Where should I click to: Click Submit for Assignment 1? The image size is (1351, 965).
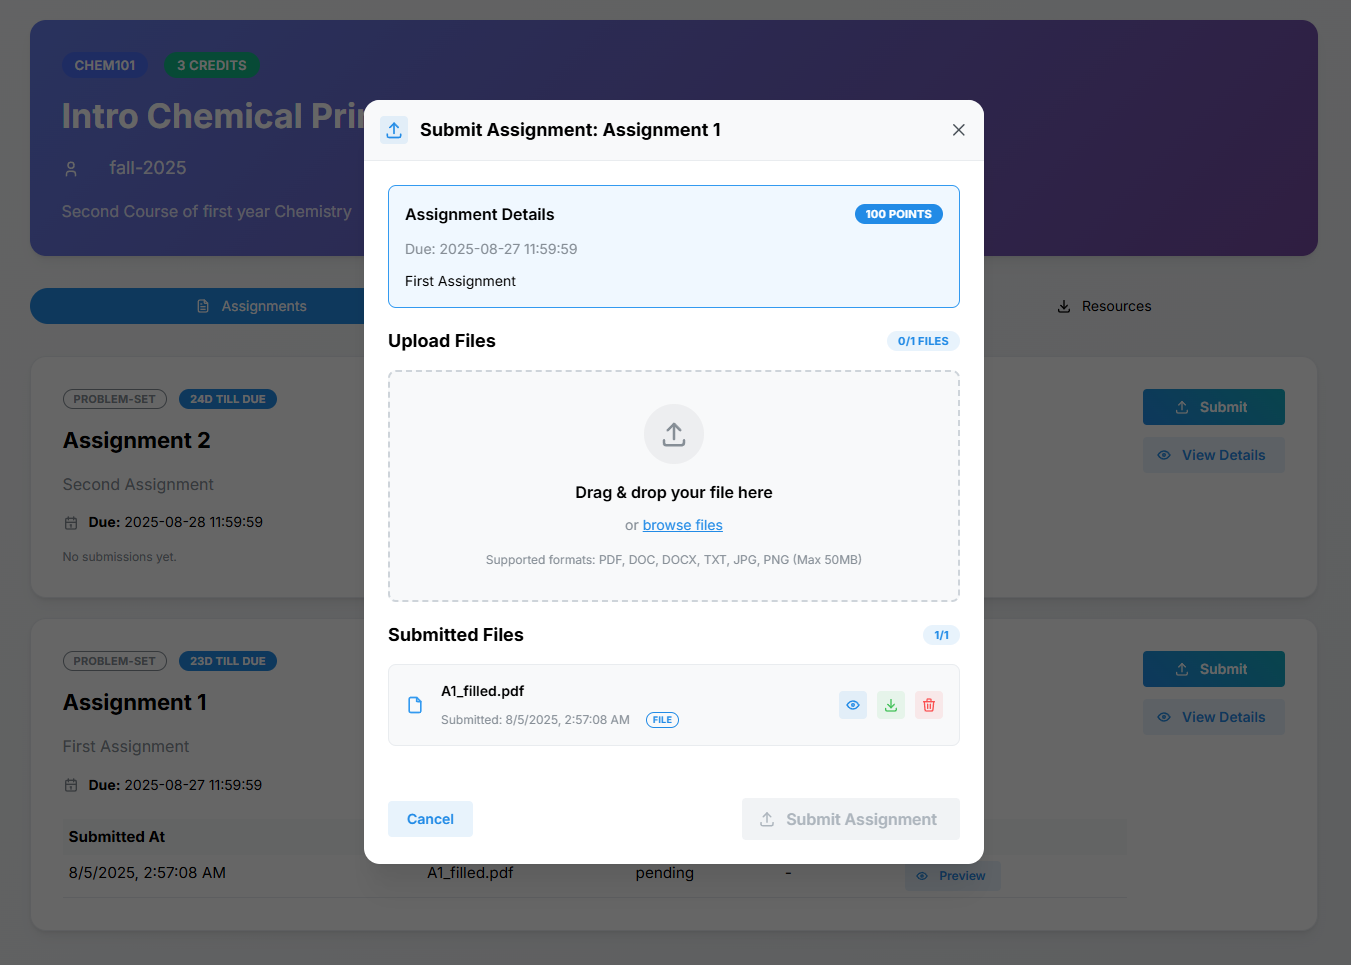point(1213,669)
